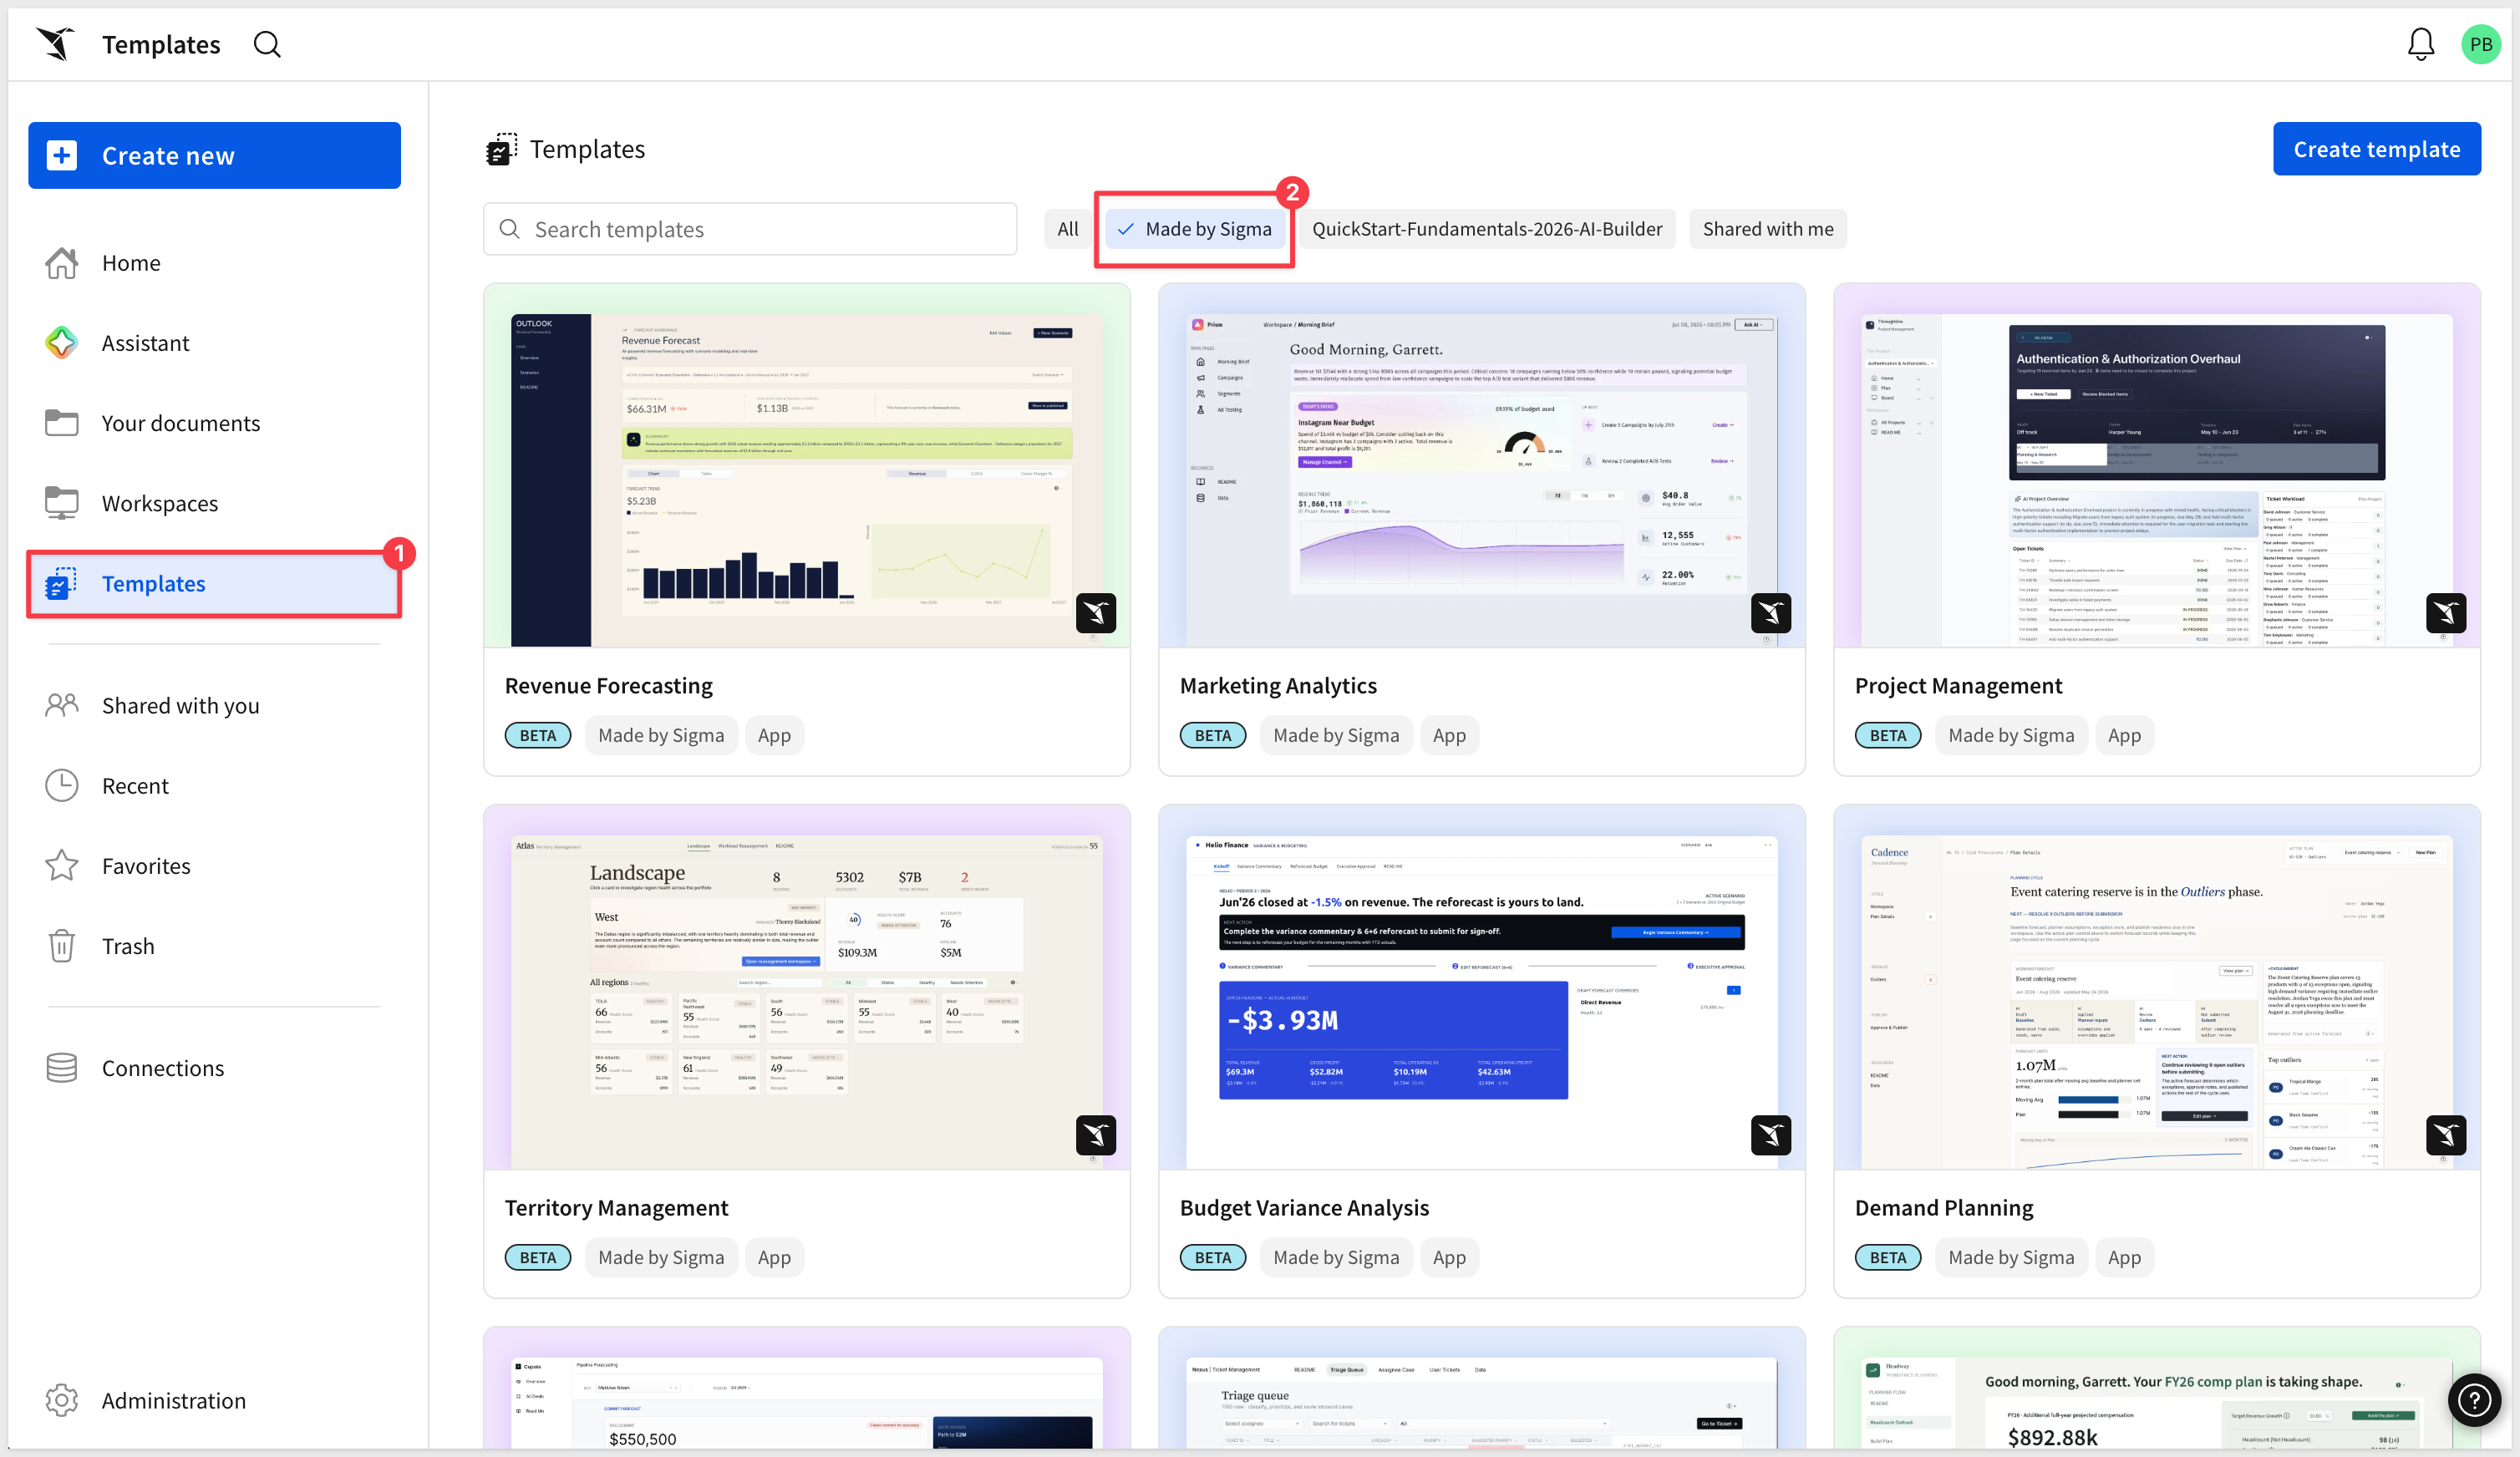Image resolution: width=2520 pixels, height=1457 pixels.
Task: Open Recent items list
Action: [x=214, y=786]
